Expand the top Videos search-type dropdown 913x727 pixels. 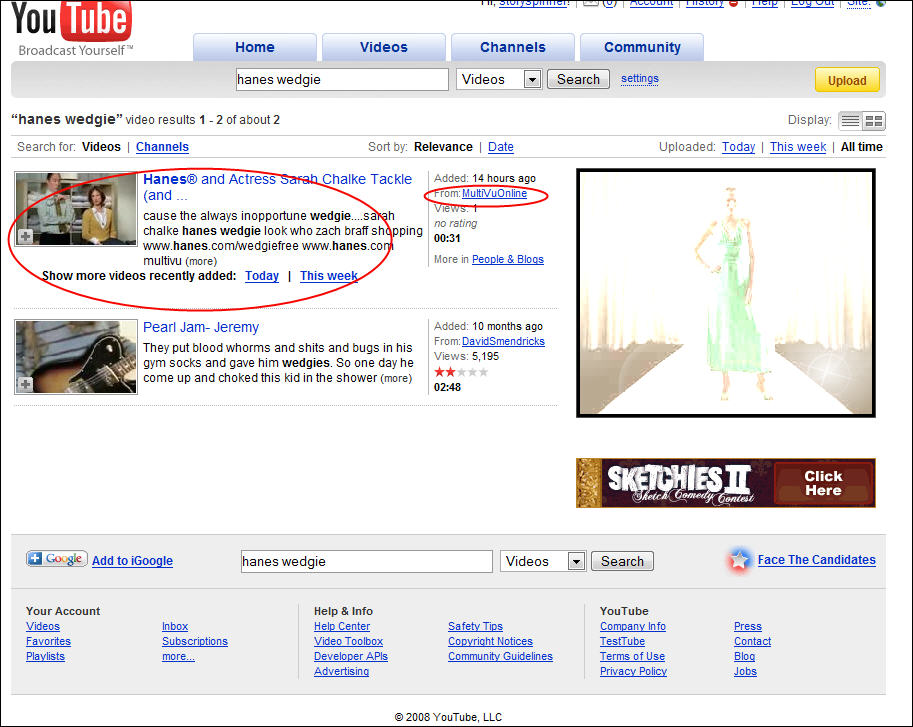coord(500,79)
